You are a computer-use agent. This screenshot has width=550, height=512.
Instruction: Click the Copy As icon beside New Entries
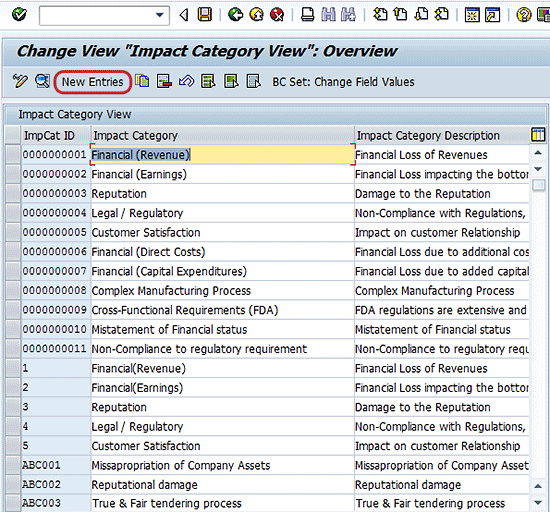point(142,81)
